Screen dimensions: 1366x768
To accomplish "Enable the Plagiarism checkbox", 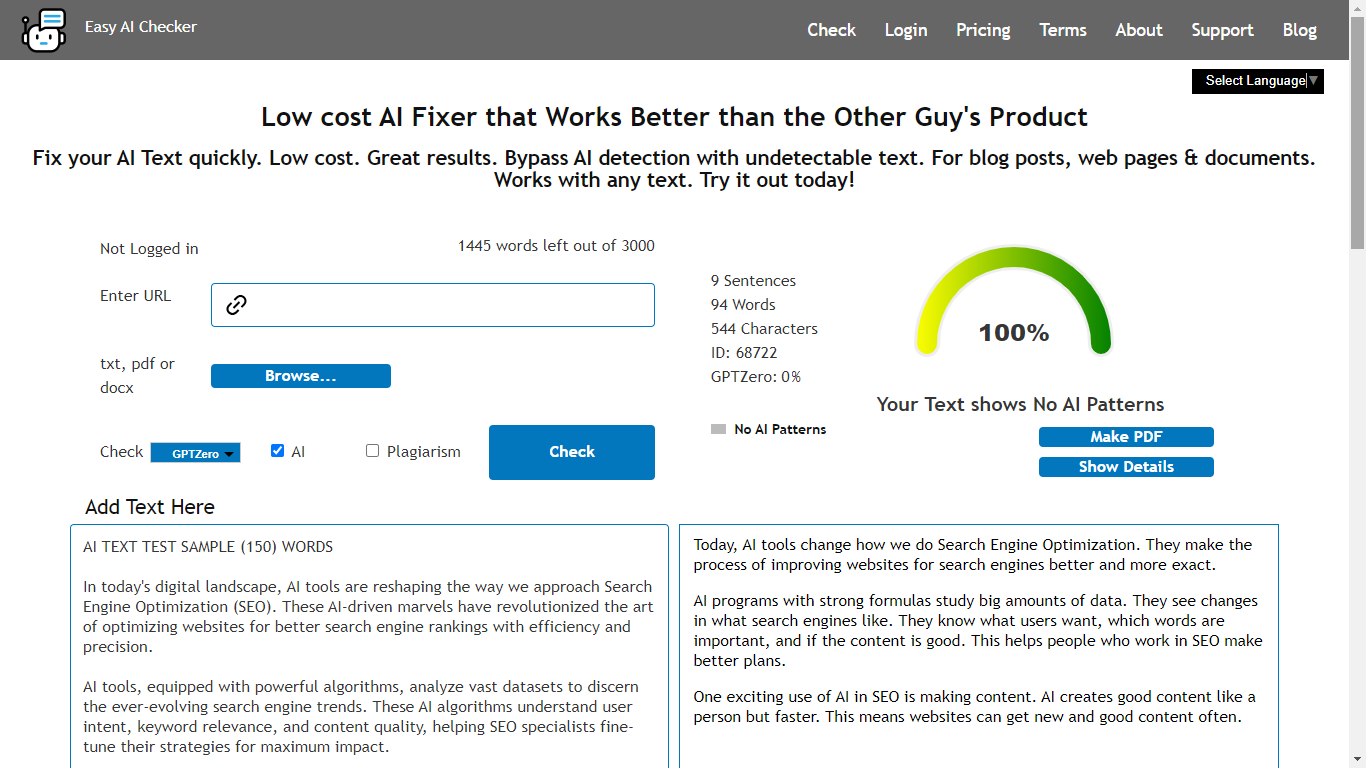I will (x=372, y=451).
